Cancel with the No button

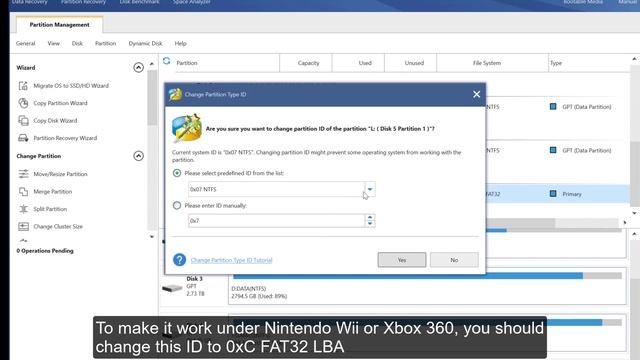454,260
